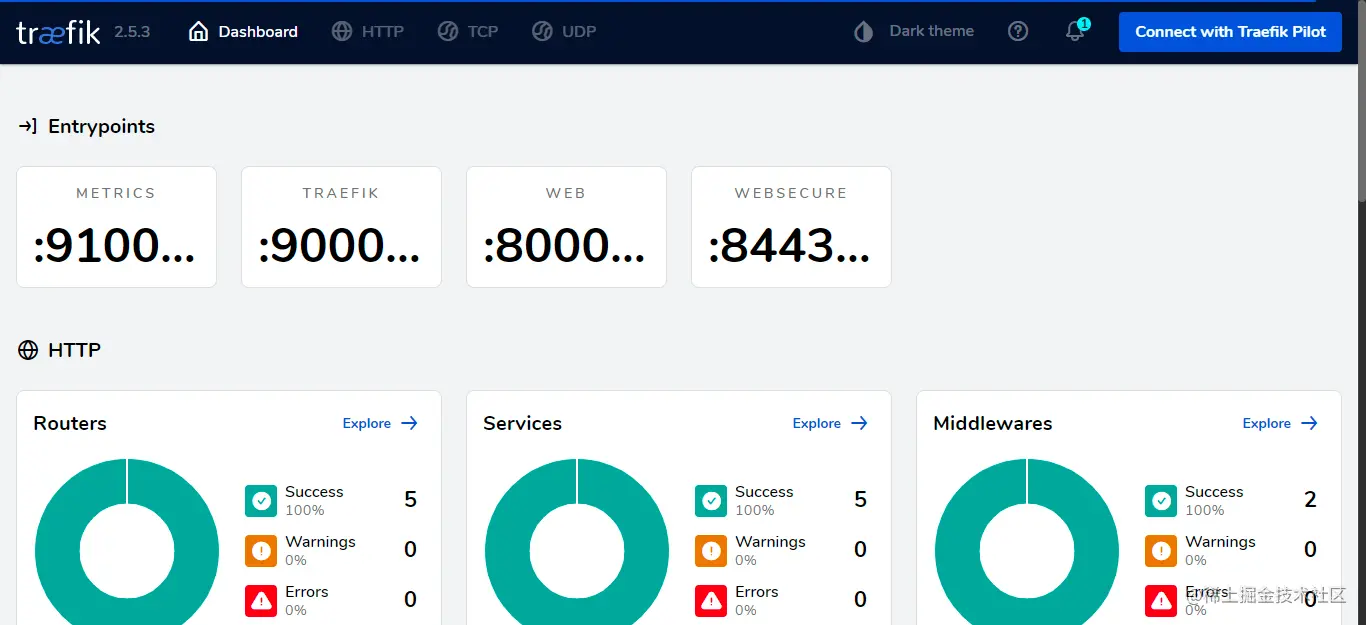Click the HTTP section globe icon
Screen dimensions: 1366x625
28,350
